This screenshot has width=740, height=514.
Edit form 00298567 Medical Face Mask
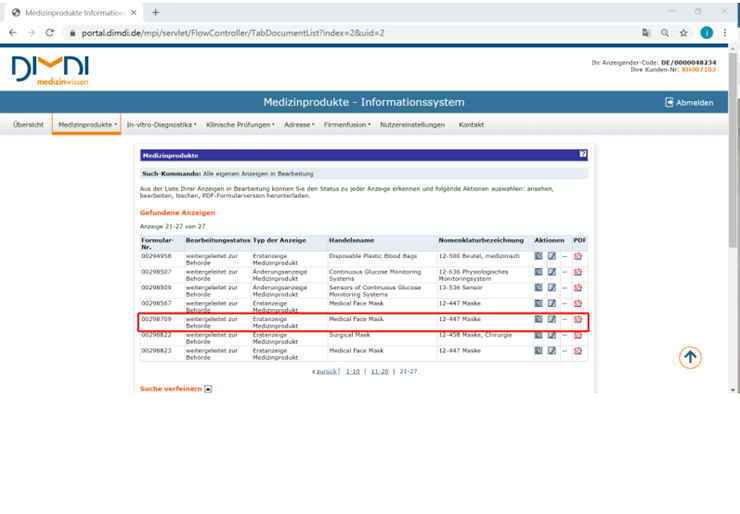coord(551,304)
